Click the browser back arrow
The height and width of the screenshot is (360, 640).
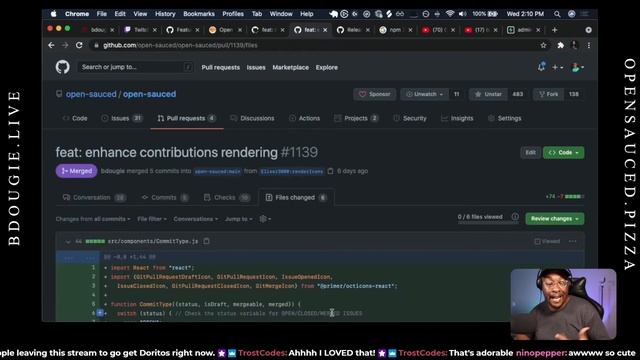click(51, 45)
